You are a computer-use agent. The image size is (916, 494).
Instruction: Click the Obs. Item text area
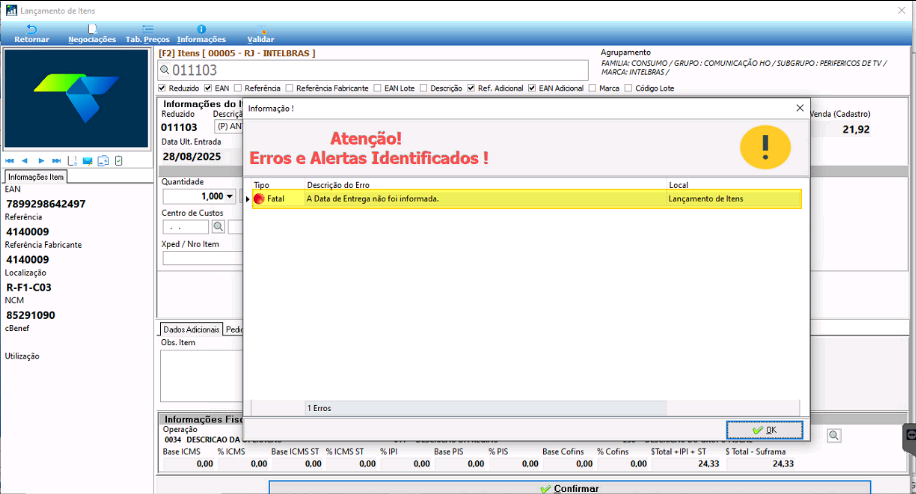201,375
